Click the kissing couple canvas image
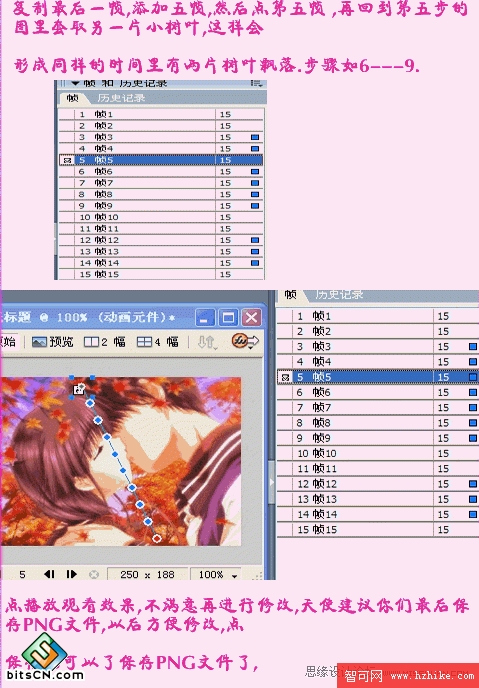 [x=121, y=461]
